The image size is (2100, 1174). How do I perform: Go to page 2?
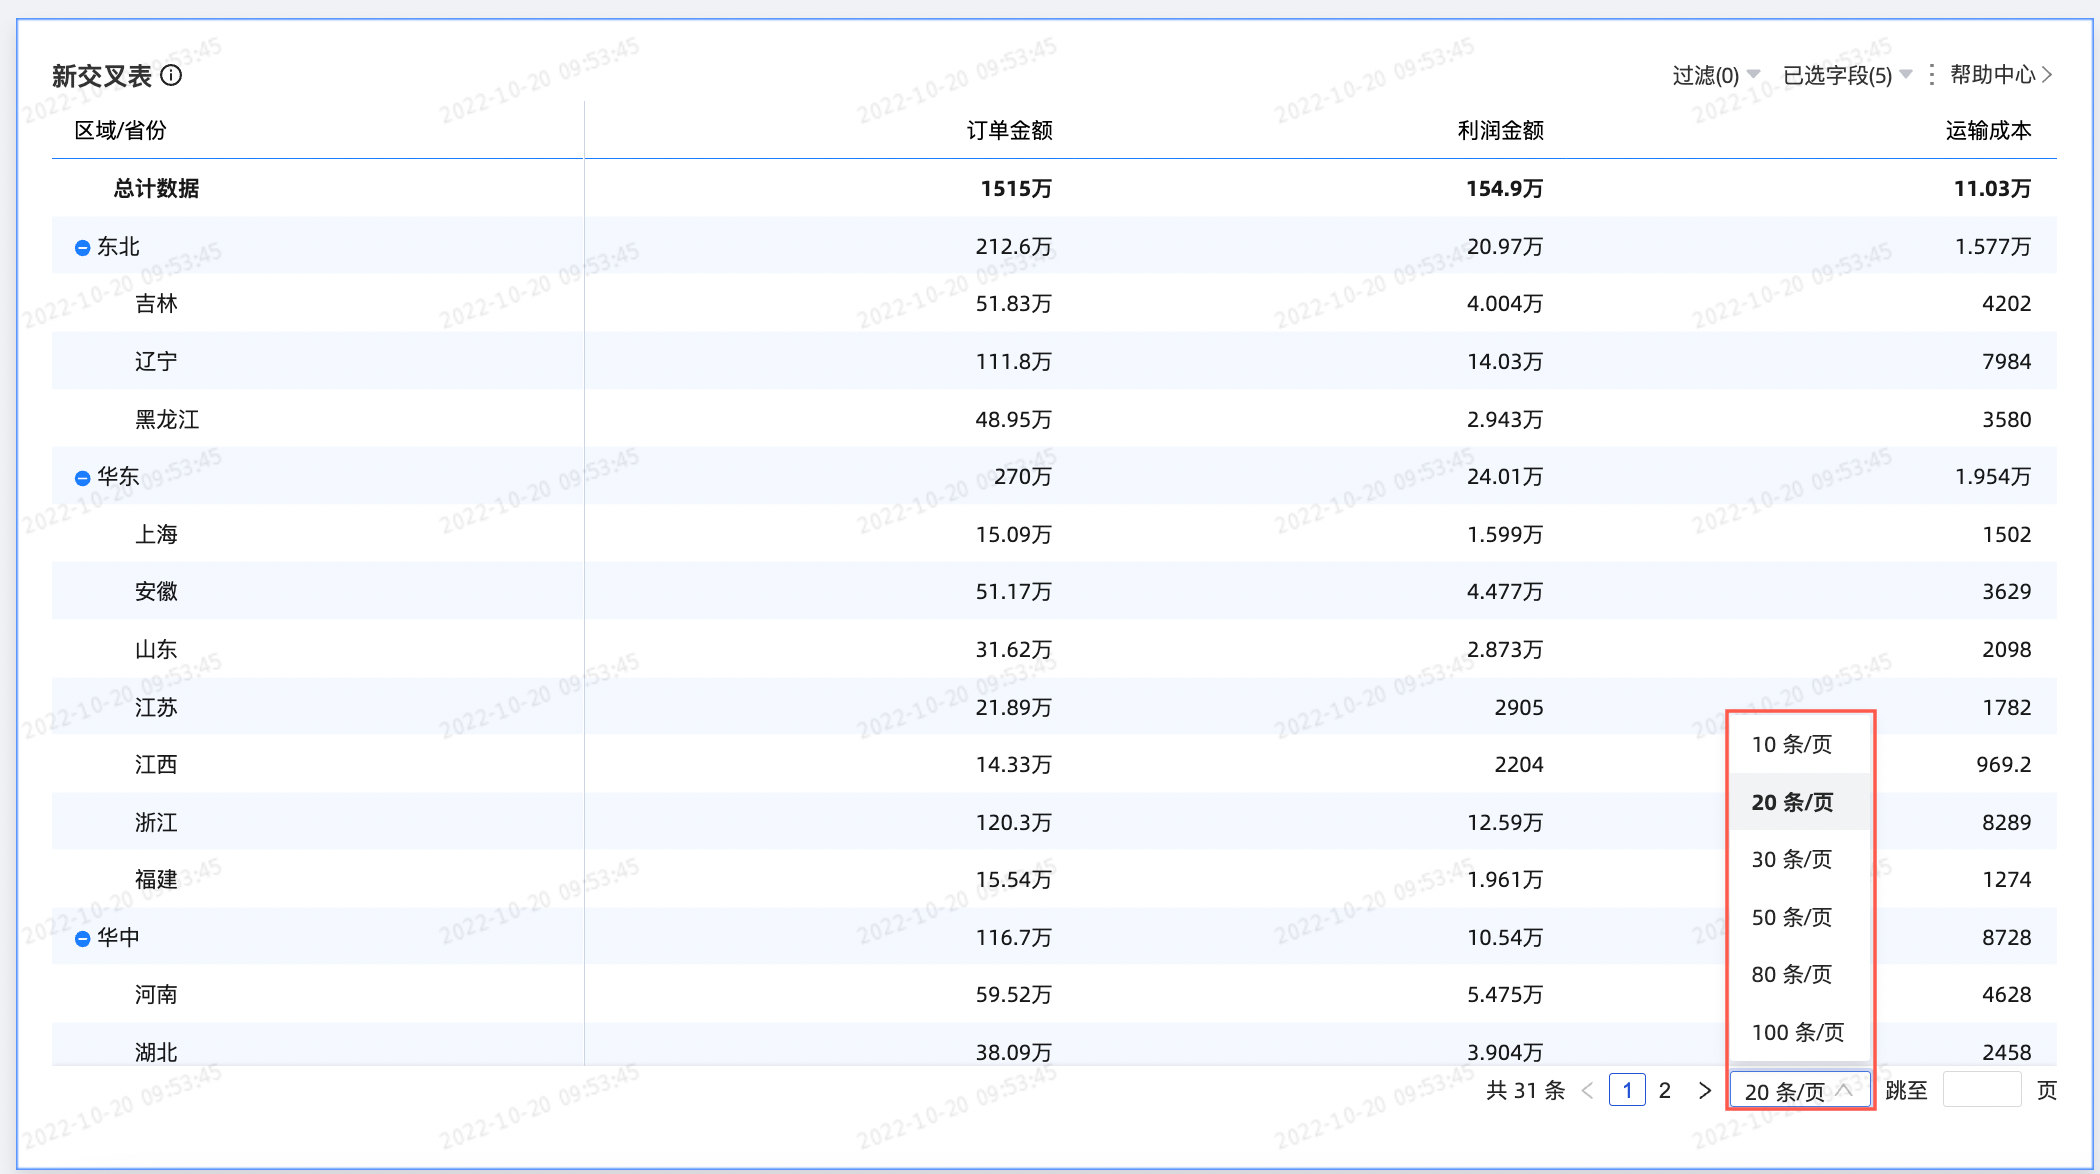[1665, 1090]
